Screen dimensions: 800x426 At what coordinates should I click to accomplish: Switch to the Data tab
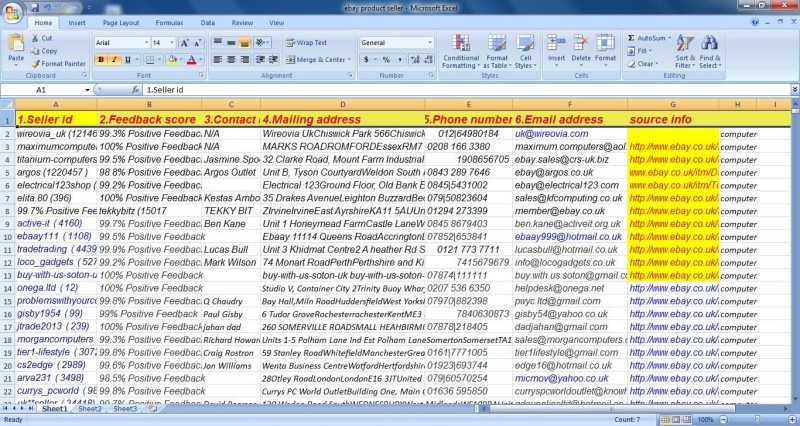click(x=208, y=23)
